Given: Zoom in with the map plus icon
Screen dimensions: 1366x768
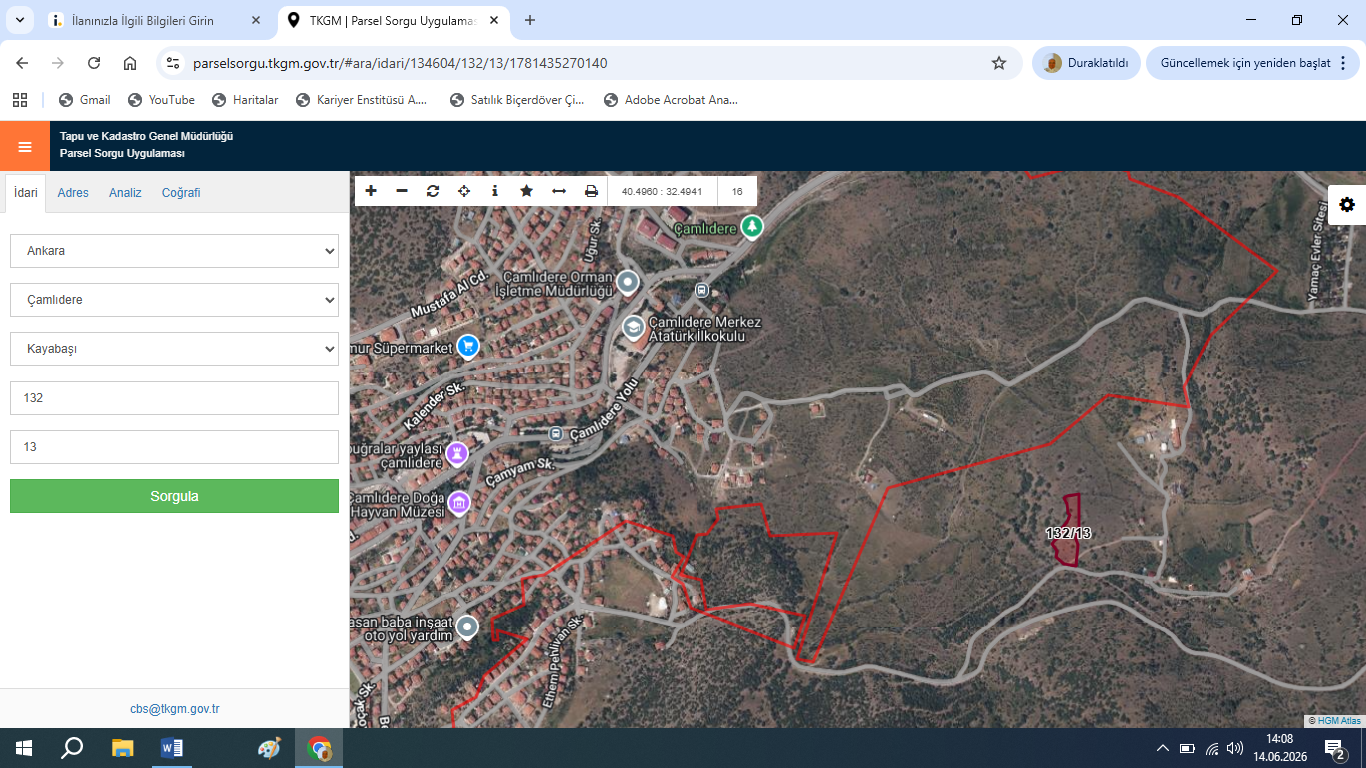Looking at the screenshot, I should coord(371,191).
